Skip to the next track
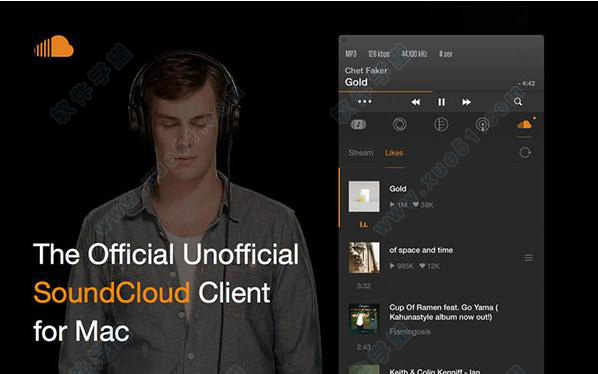Screen dimensions: 598x374 466,102
